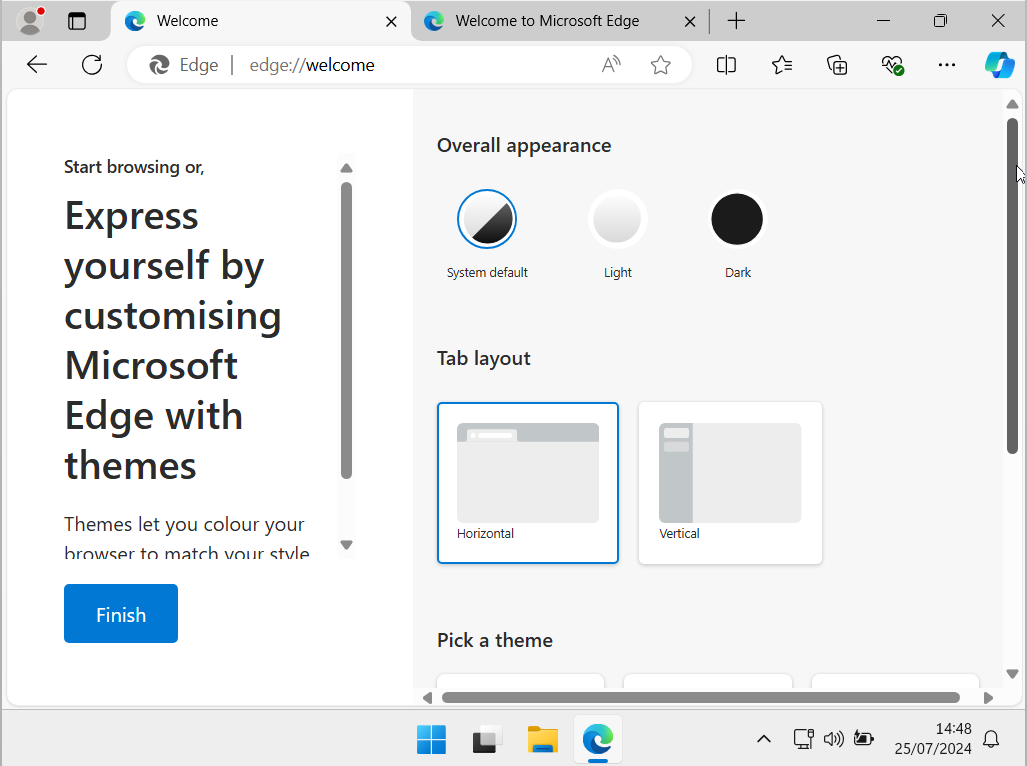Close the Welcome to Microsoft Edge tab
Viewport: 1027px width, 766px height.
tap(690, 22)
